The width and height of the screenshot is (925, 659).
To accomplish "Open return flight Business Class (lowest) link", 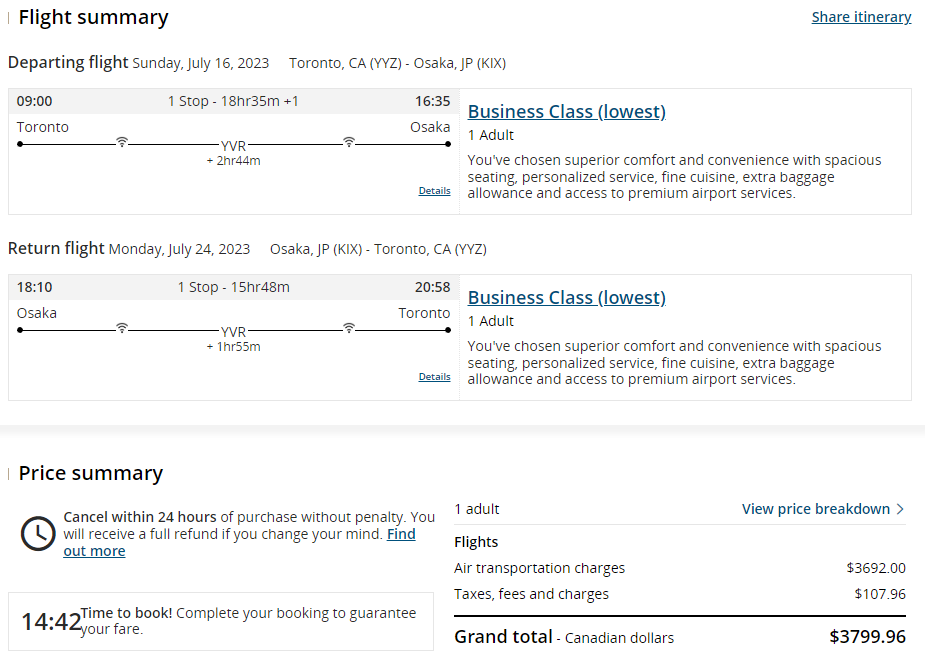I will 566,297.
